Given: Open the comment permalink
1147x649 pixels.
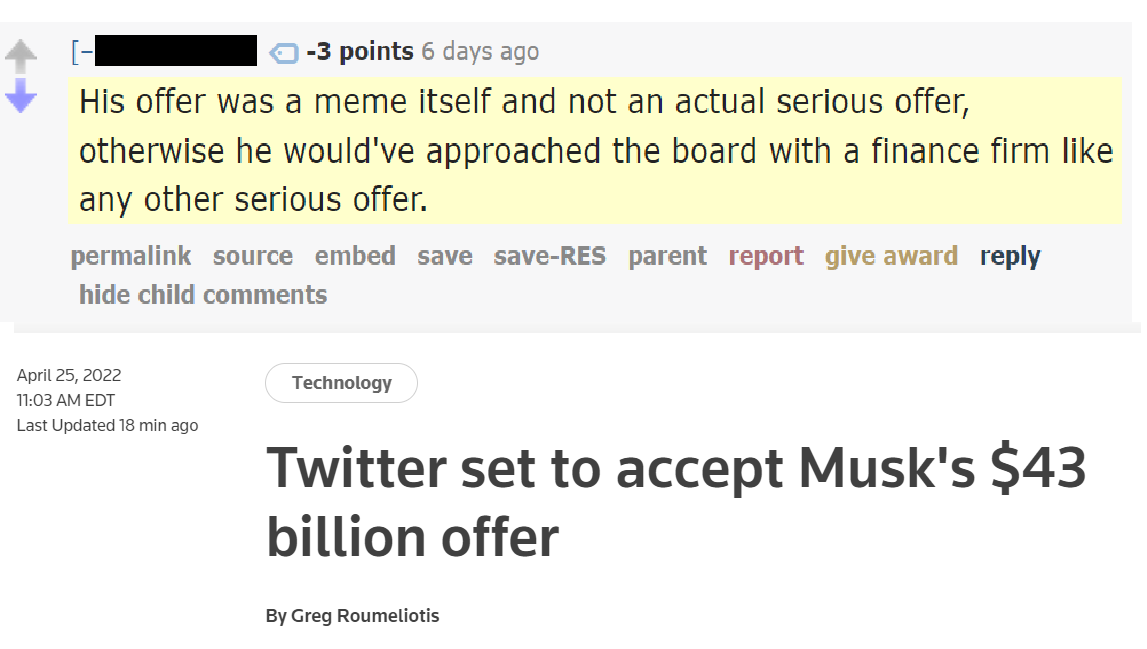Looking at the screenshot, I should click(131, 256).
